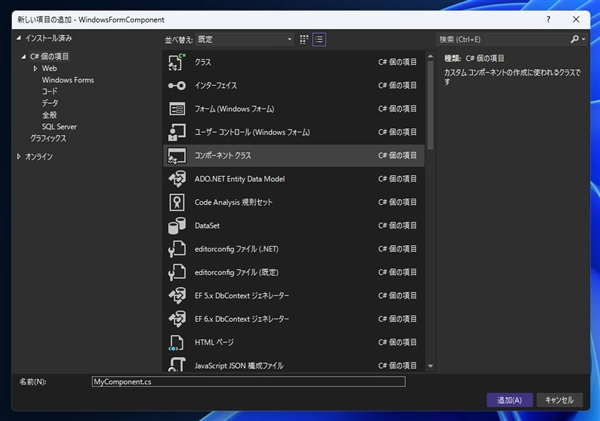This screenshot has width=600, height=421.
Task: Pick the DataSet template icon
Action: point(177,225)
